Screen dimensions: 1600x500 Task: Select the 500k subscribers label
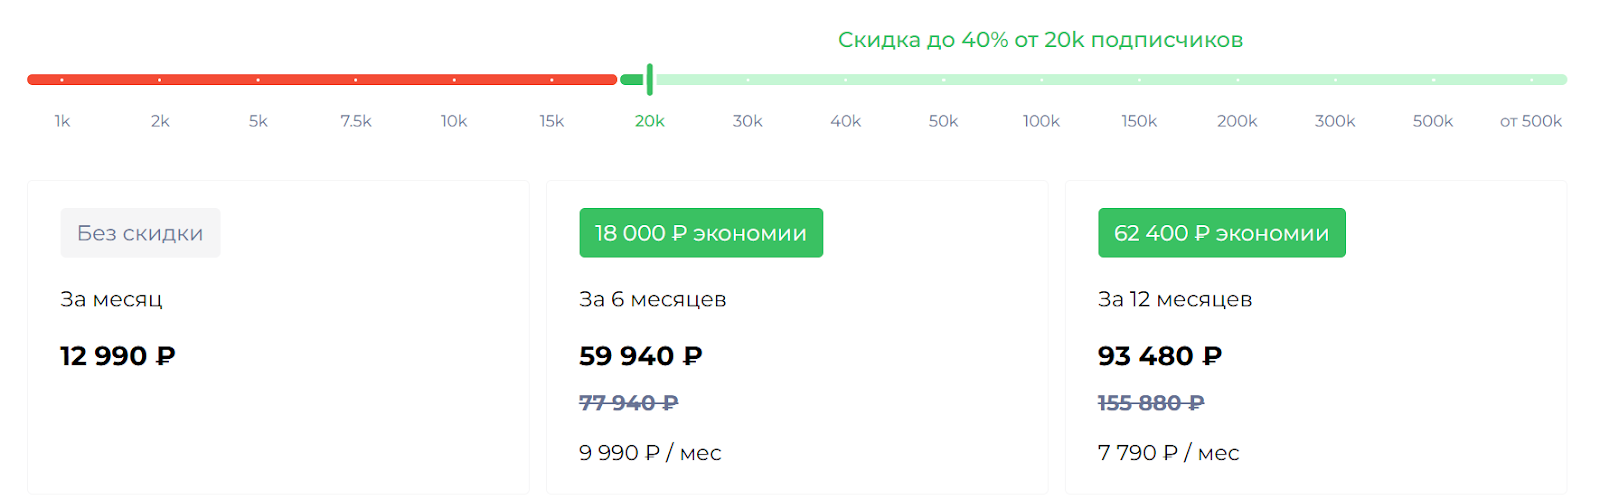[1433, 121]
